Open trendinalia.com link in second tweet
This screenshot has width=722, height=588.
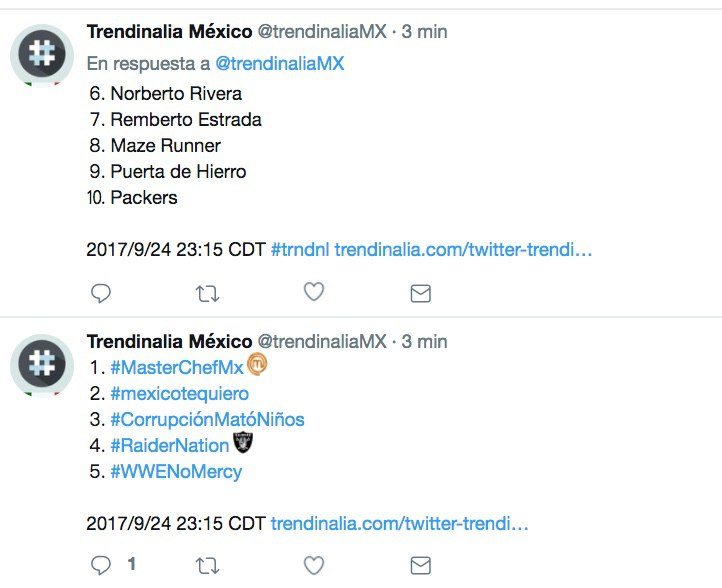pyautogui.click(x=399, y=523)
